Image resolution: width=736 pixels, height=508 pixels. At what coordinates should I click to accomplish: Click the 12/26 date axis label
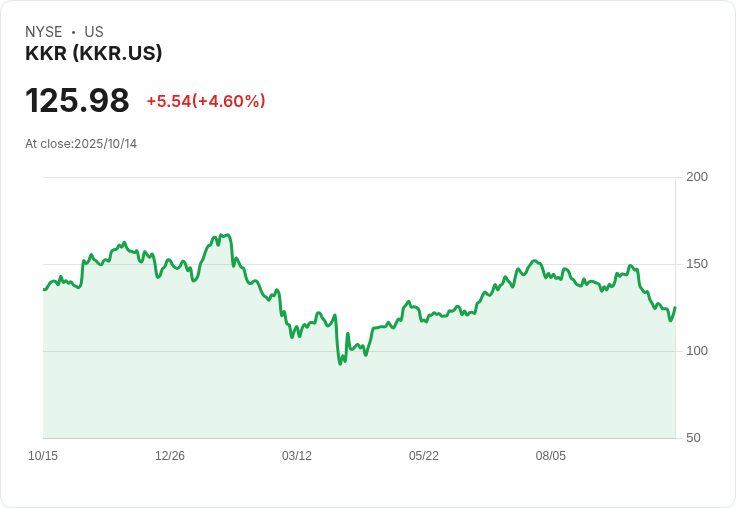tap(170, 456)
